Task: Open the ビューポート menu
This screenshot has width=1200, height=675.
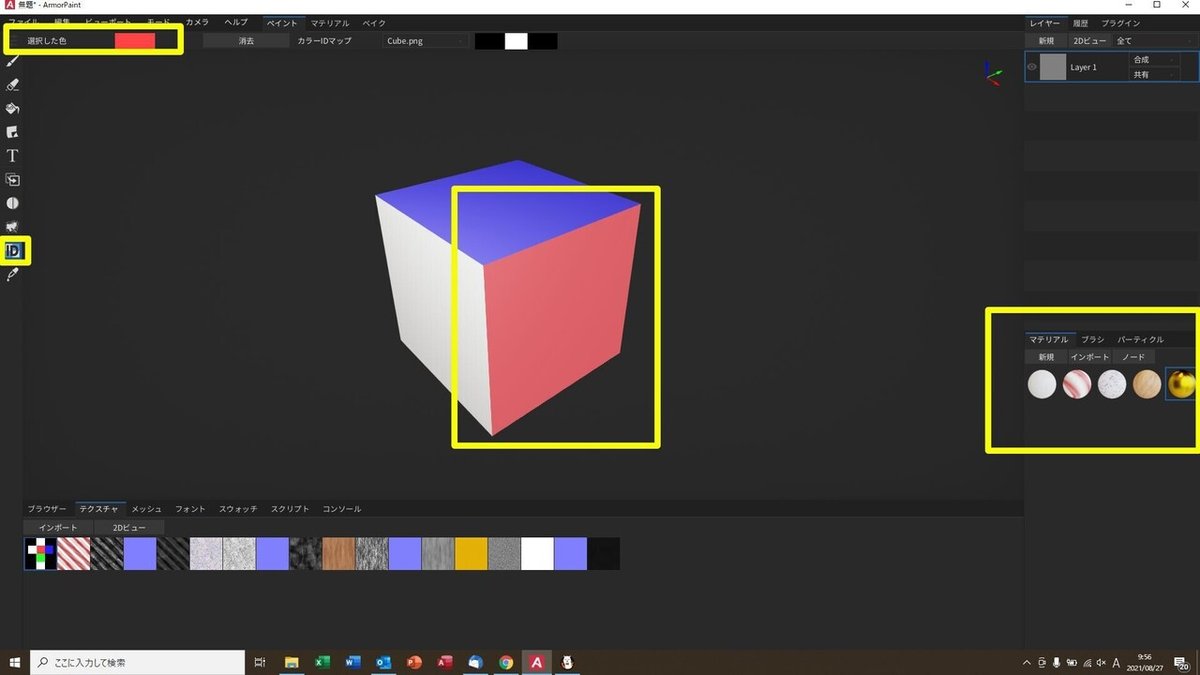Action: (x=108, y=22)
